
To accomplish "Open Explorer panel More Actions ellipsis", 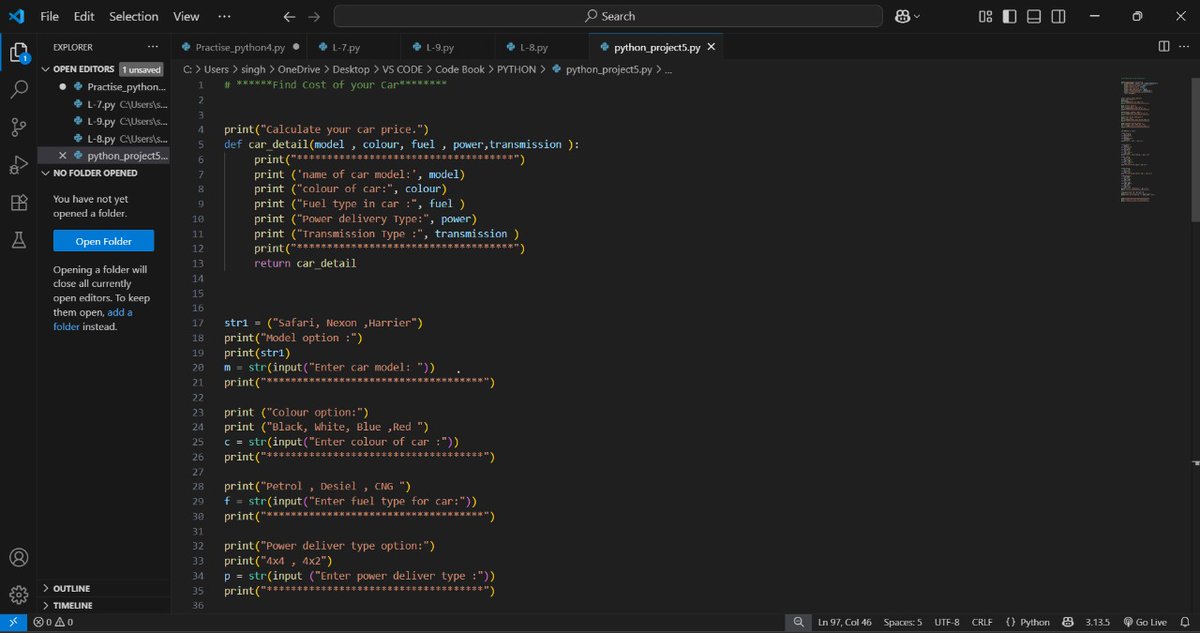I will click(x=152, y=47).
